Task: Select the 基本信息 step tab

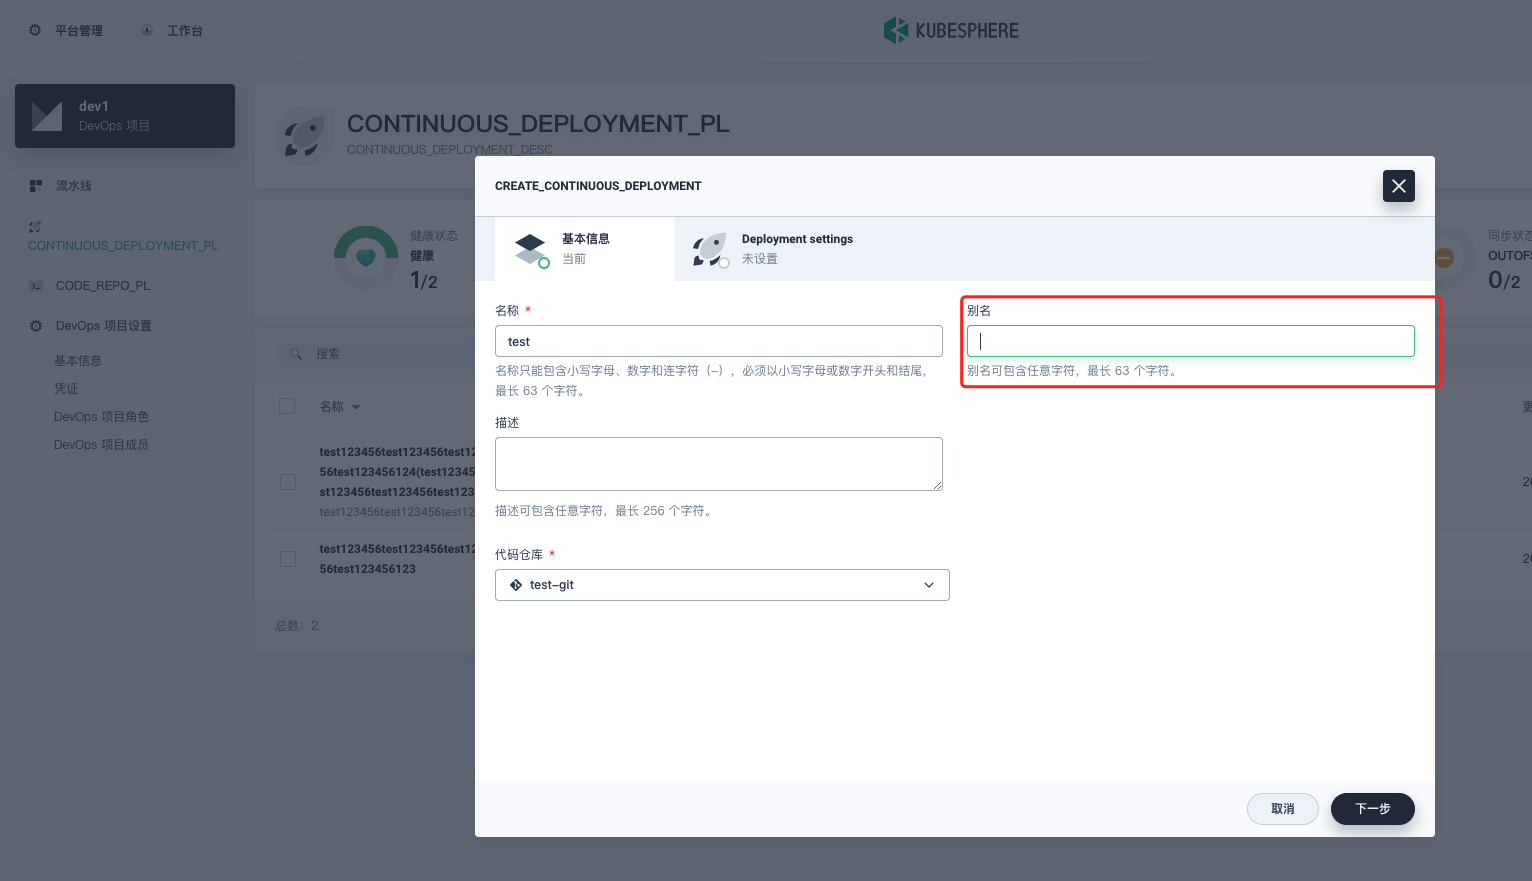Action: [x=585, y=249]
